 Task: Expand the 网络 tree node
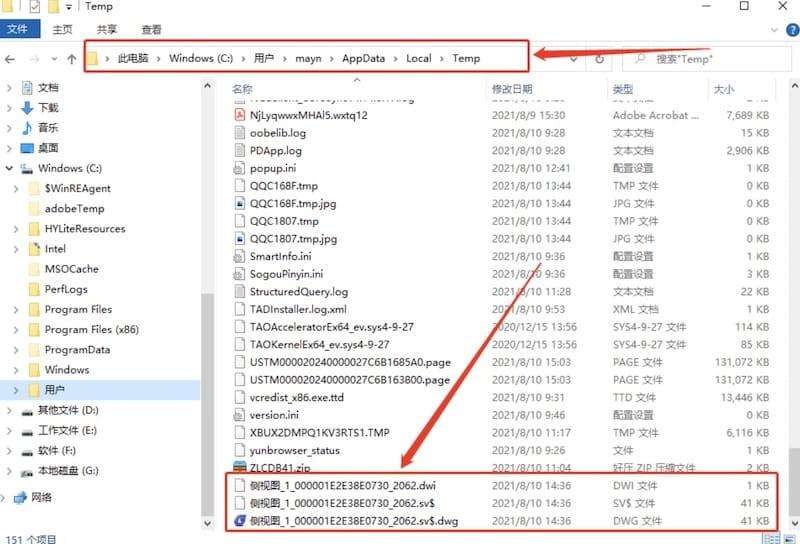[3, 498]
